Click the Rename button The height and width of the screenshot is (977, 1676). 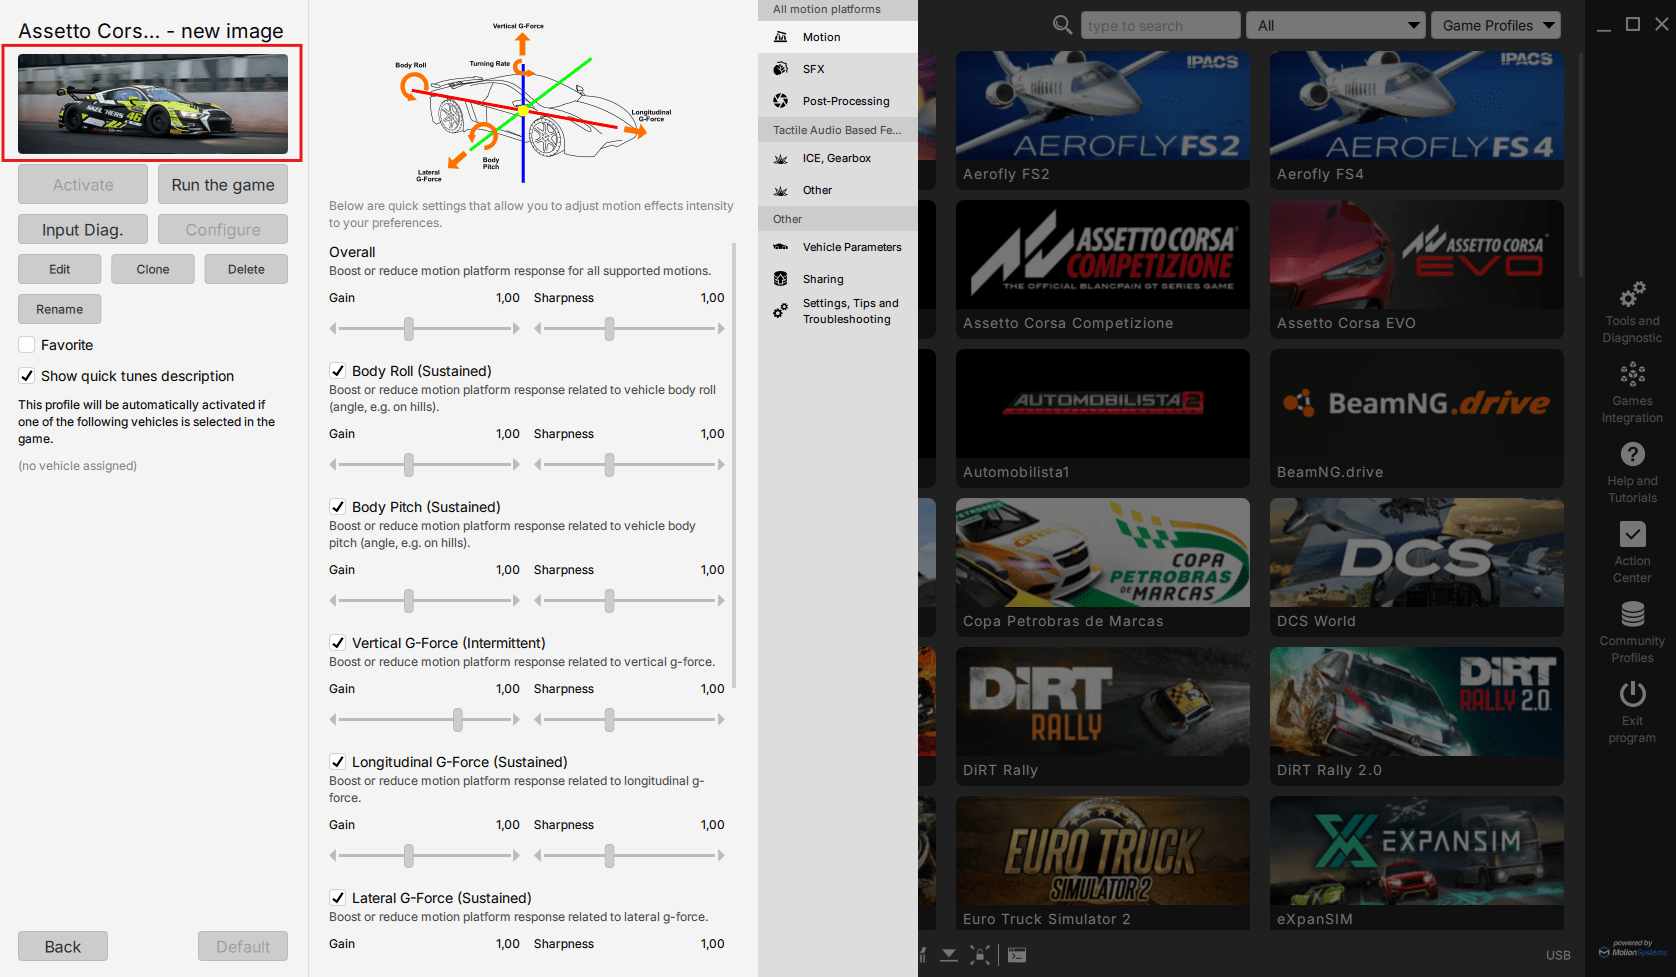coord(60,309)
